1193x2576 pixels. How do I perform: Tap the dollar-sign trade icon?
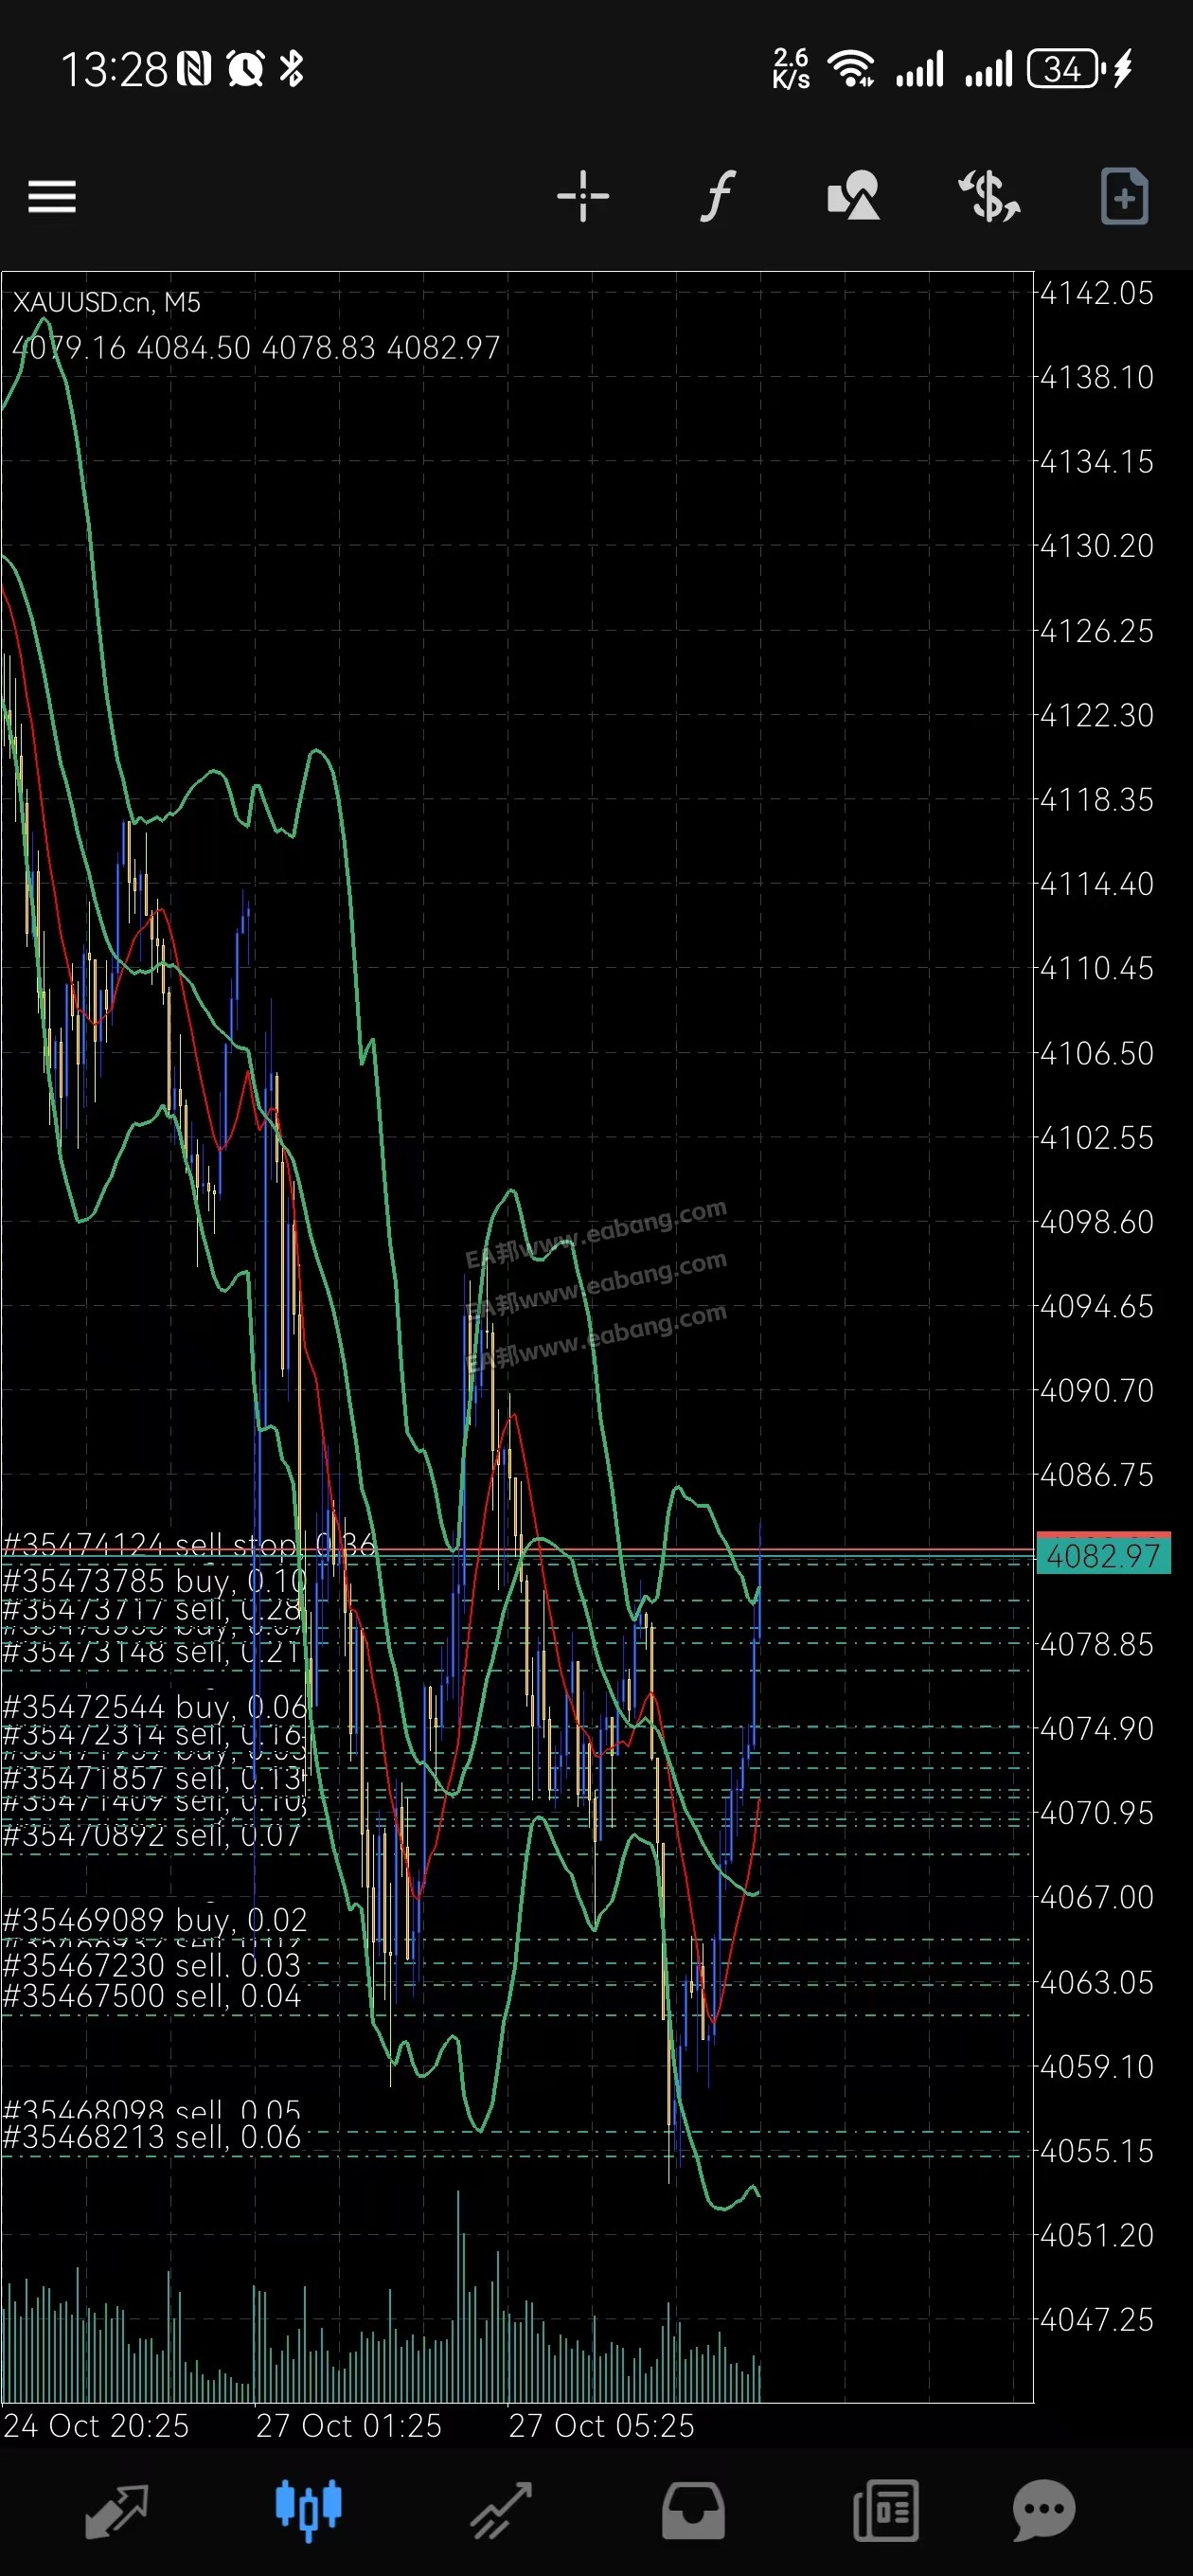[x=988, y=196]
